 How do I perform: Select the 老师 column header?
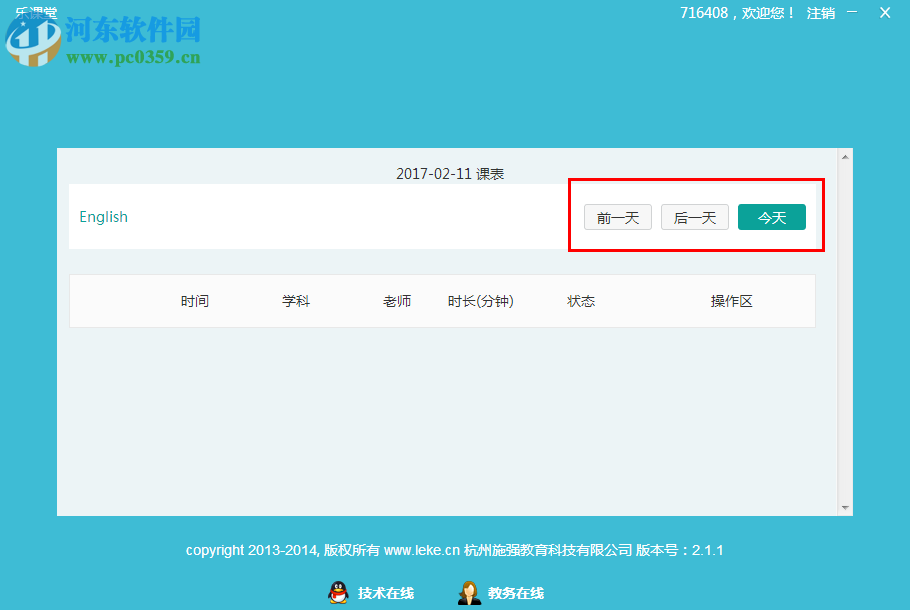[397, 301]
